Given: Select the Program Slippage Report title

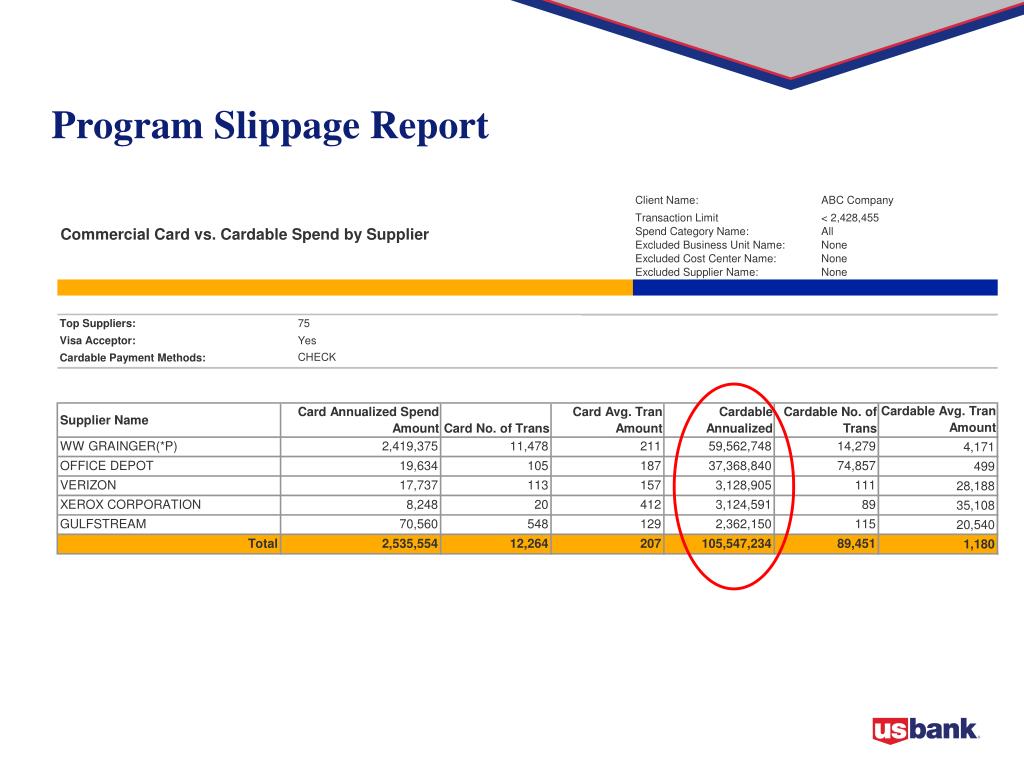Looking at the screenshot, I should [x=270, y=125].
